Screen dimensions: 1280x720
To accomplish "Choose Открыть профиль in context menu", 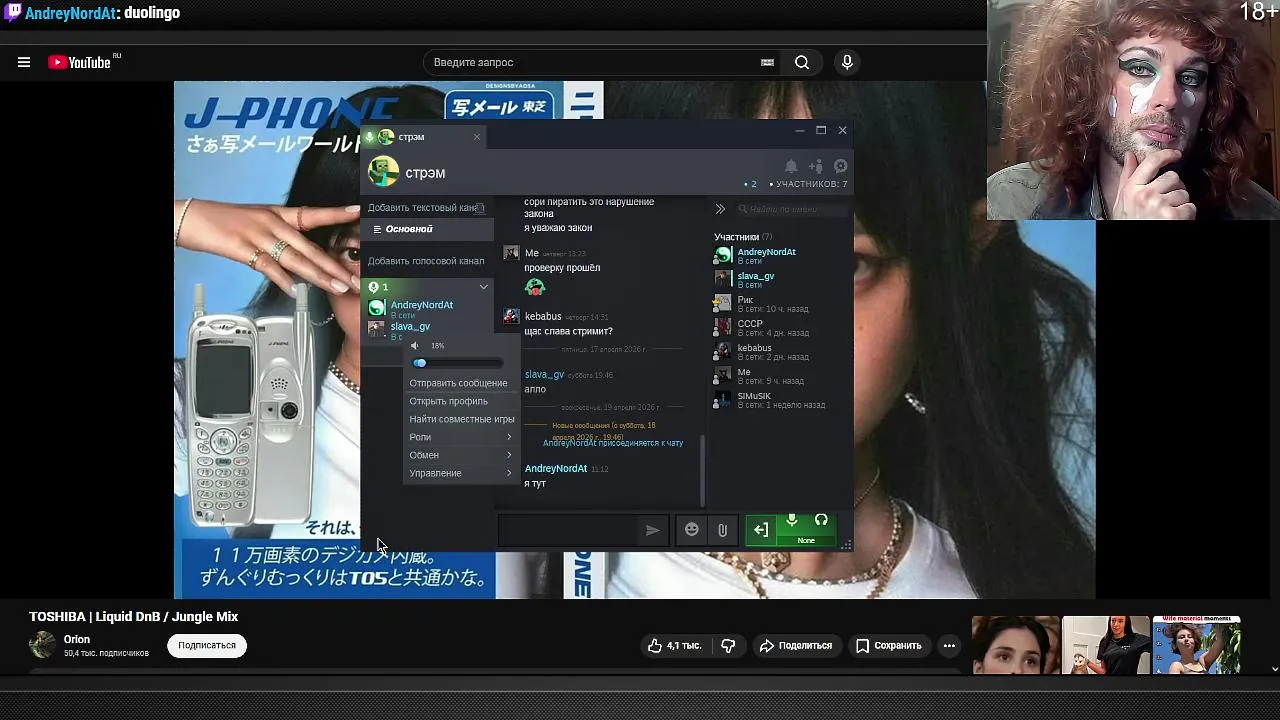I will pyautogui.click(x=449, y=401).
